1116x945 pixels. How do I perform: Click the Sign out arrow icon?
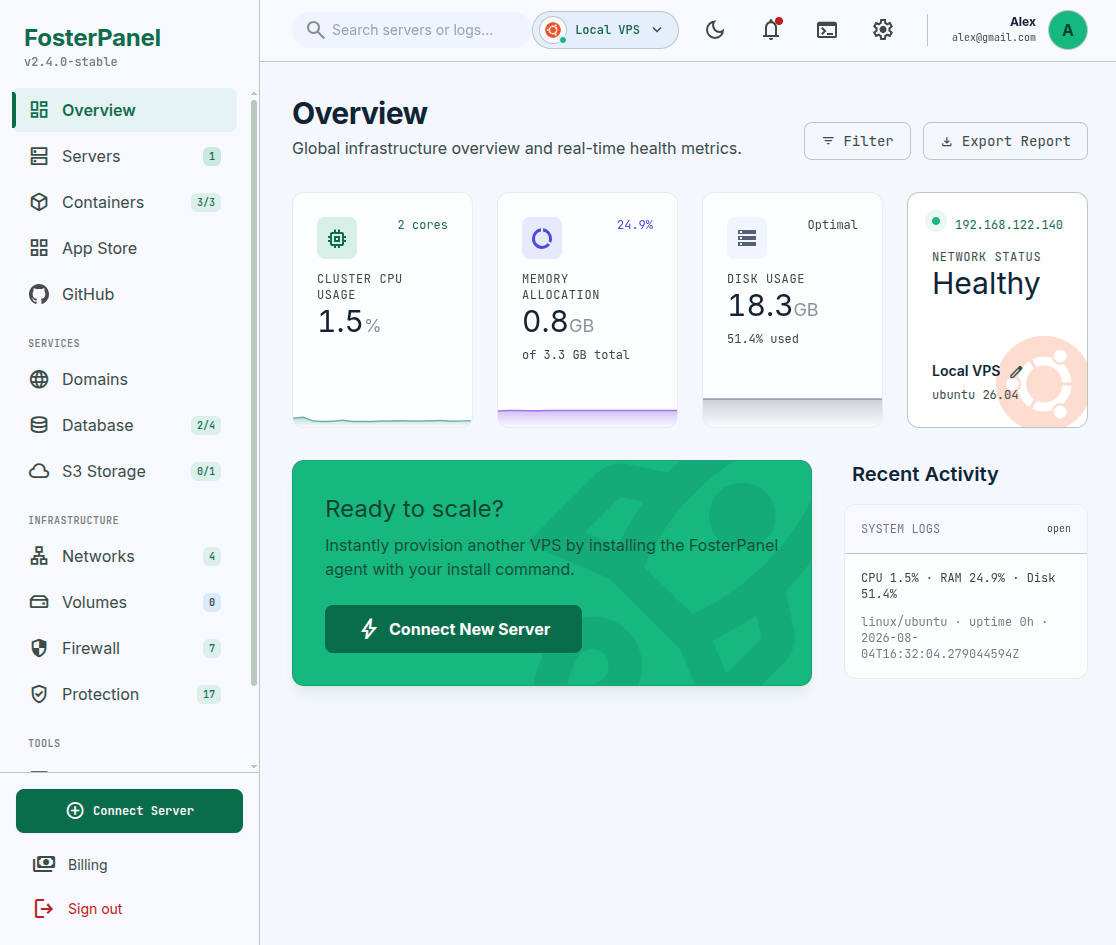coord(43,908)
